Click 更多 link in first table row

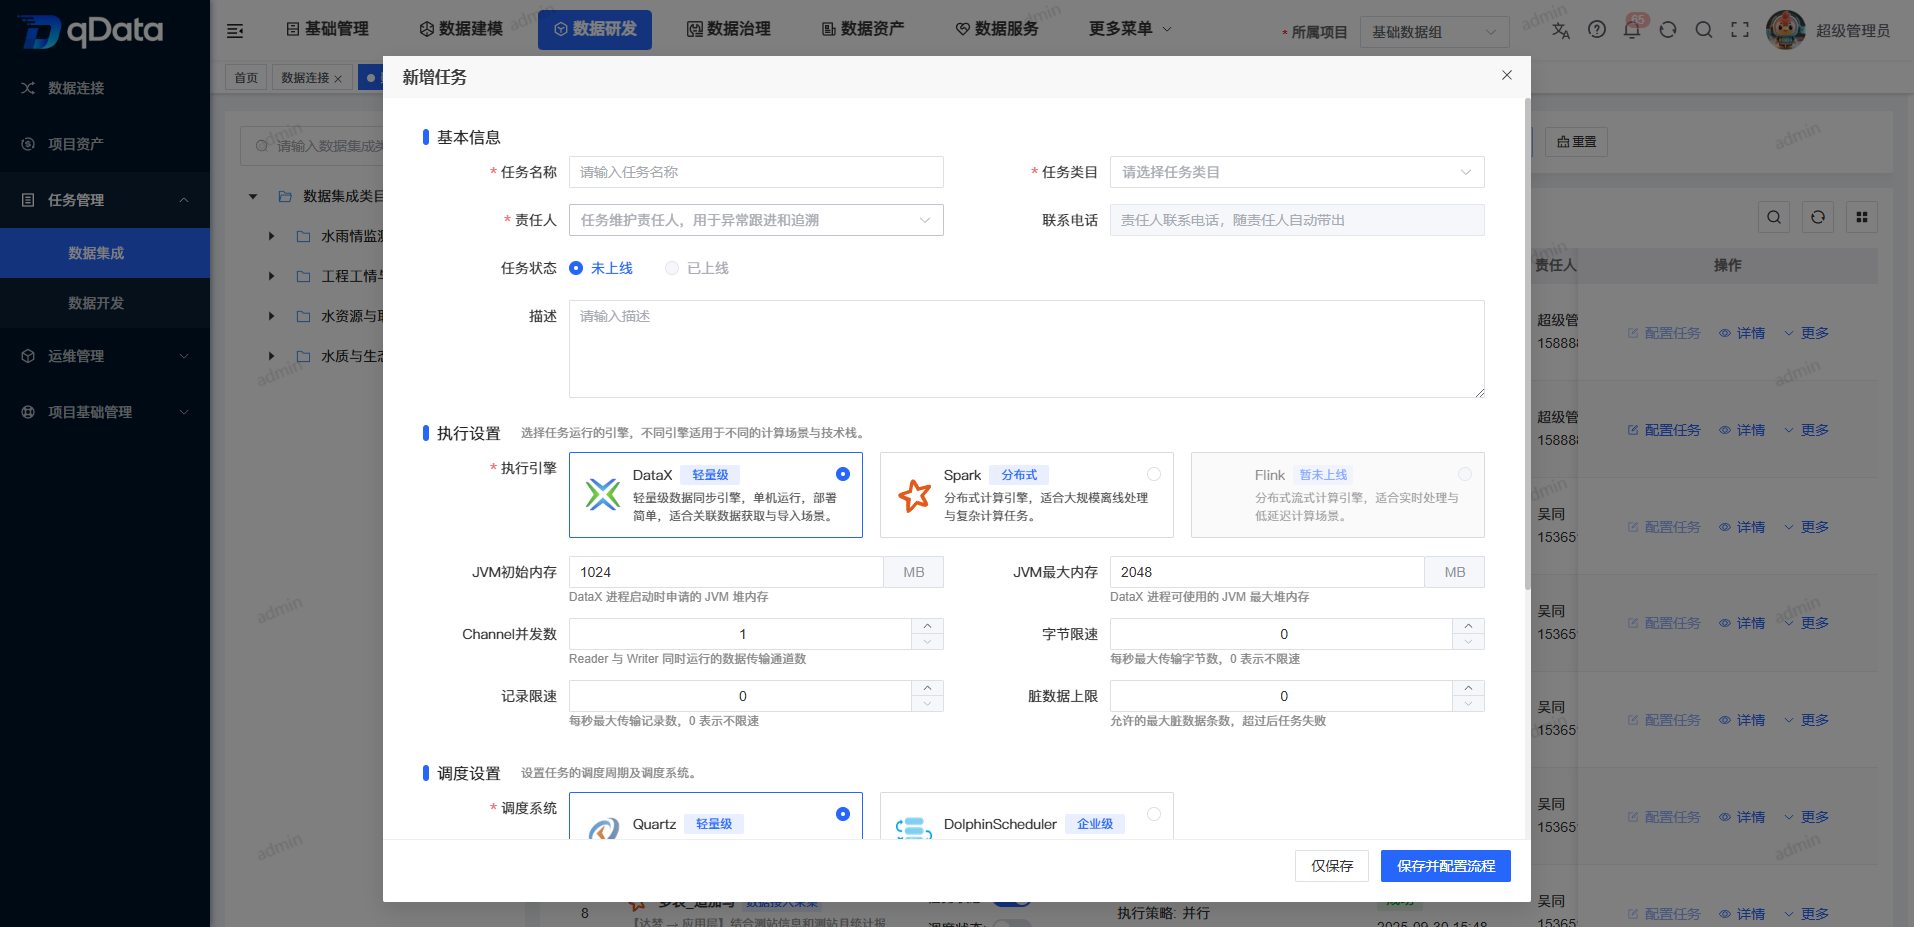click(x=1806, y=333)
